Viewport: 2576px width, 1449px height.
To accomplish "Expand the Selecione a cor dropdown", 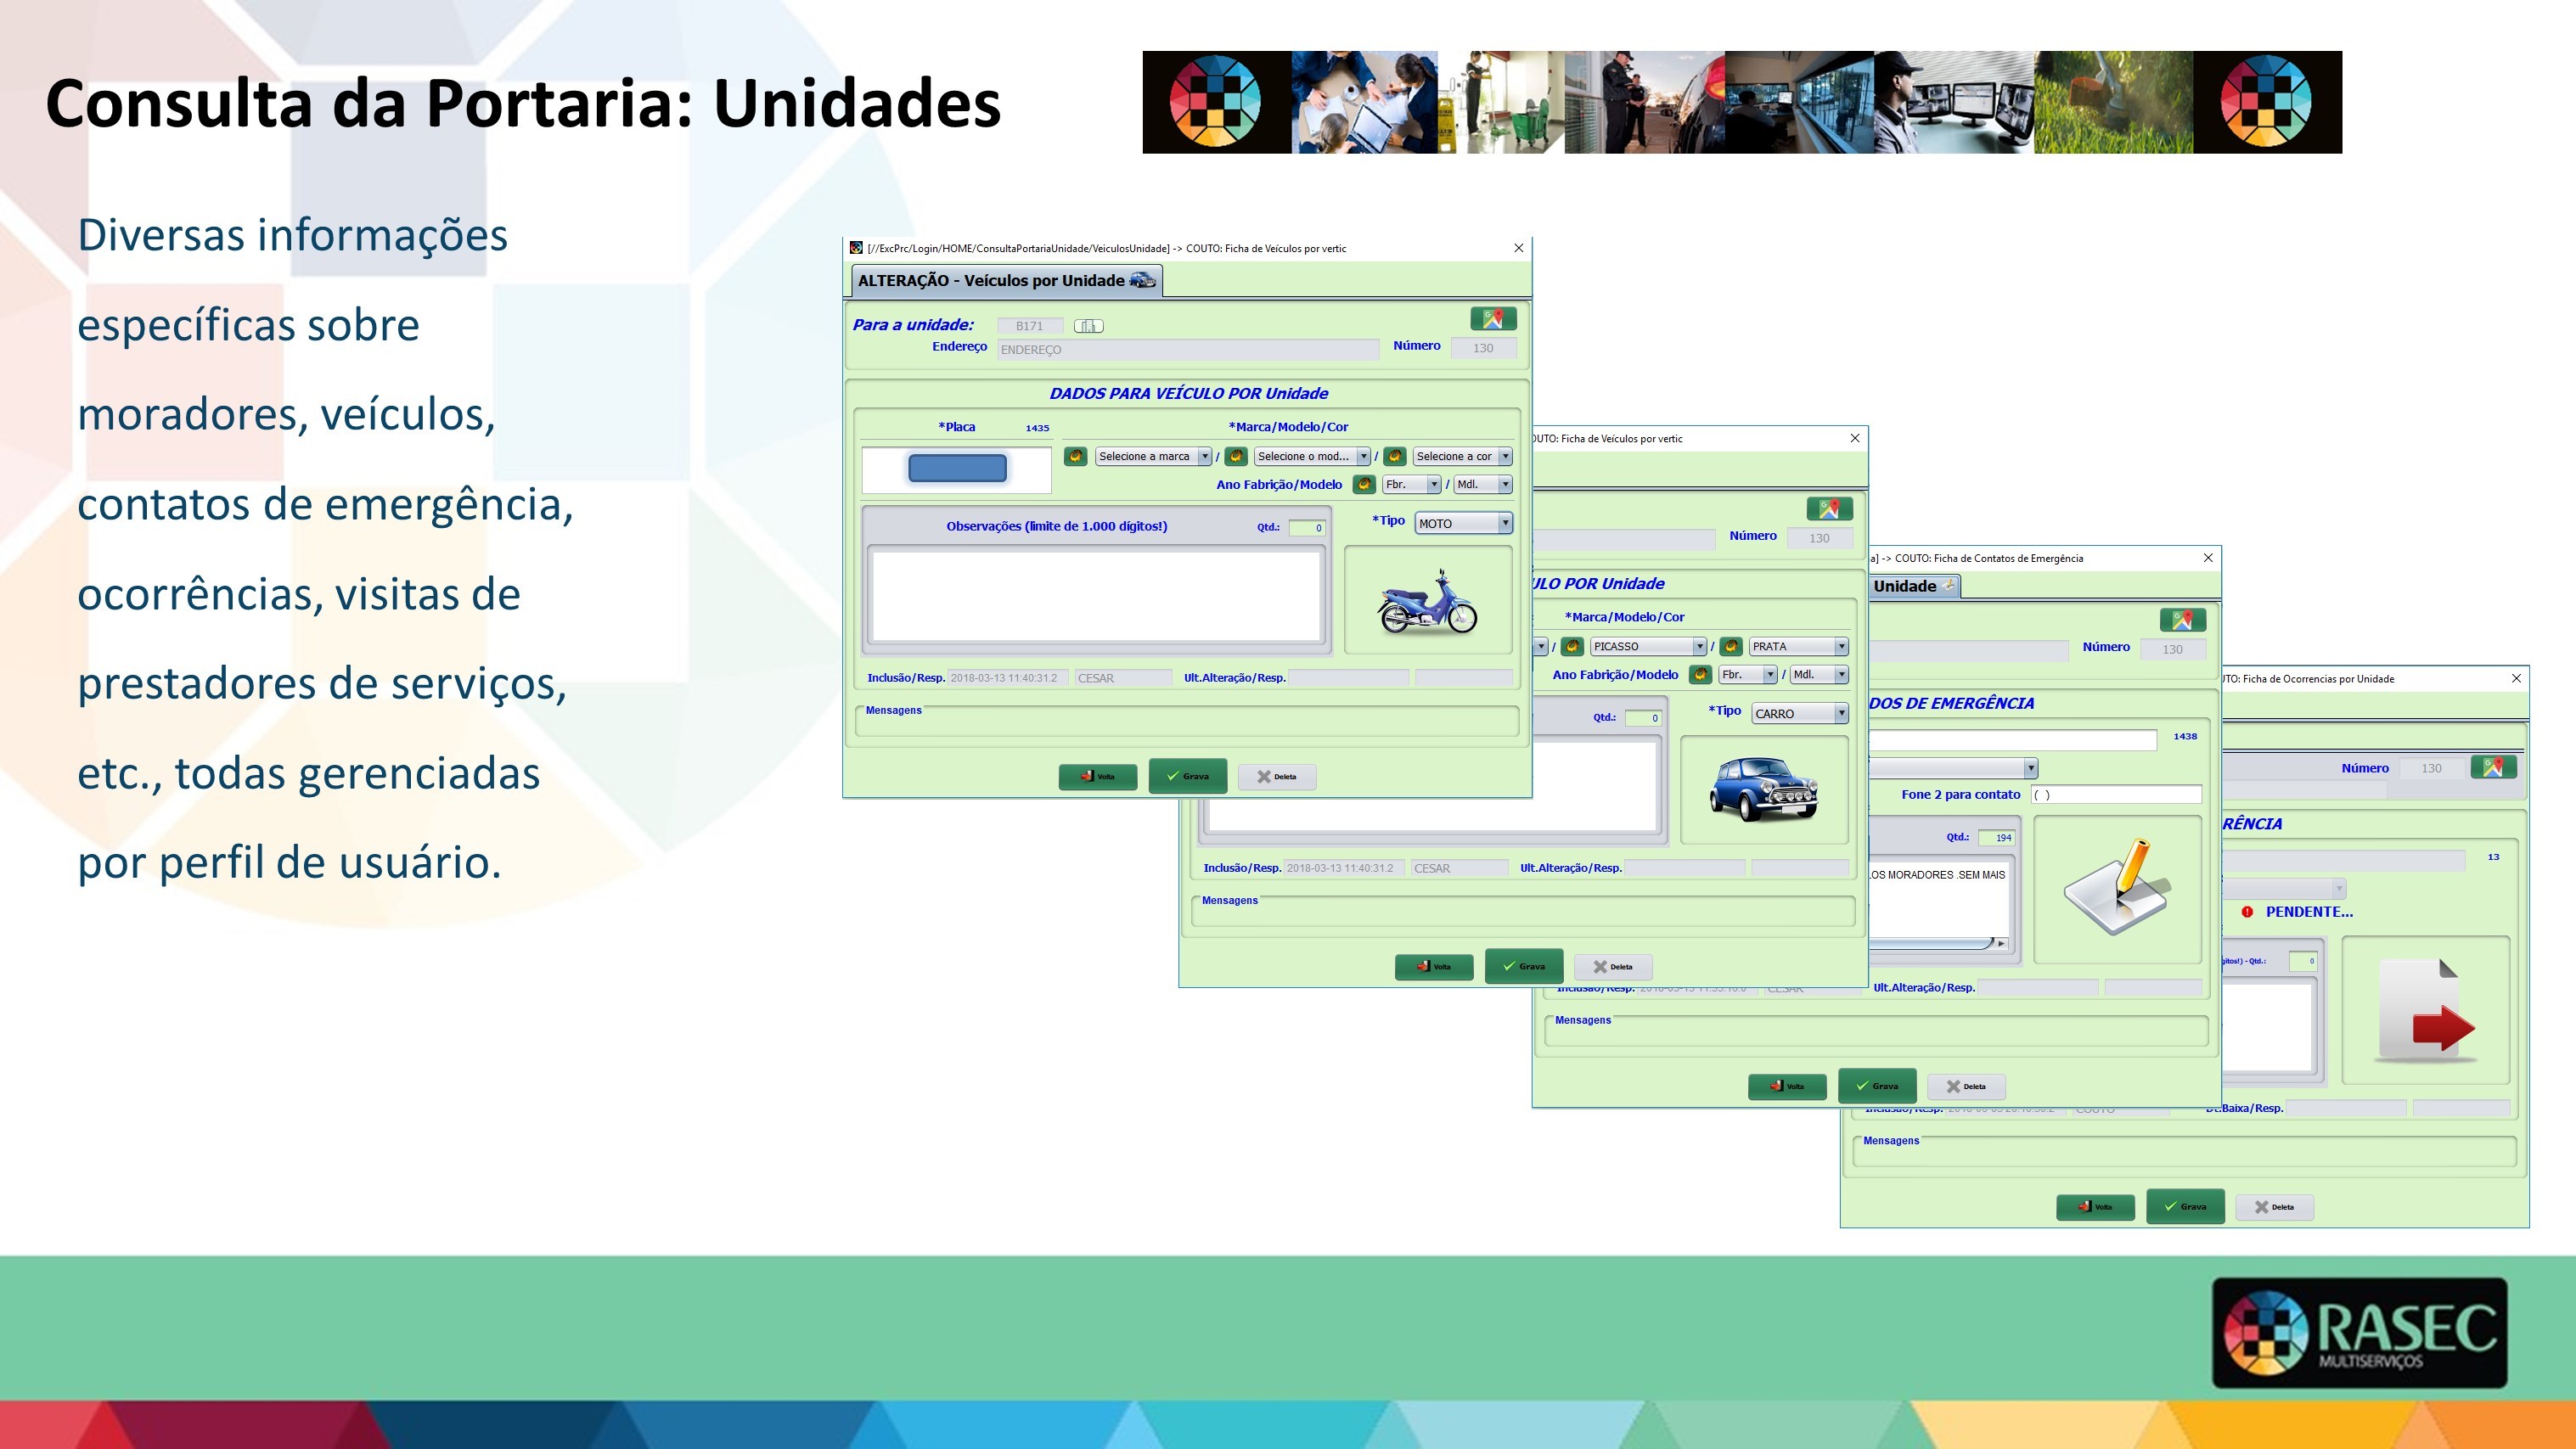I will [1462, 456].
